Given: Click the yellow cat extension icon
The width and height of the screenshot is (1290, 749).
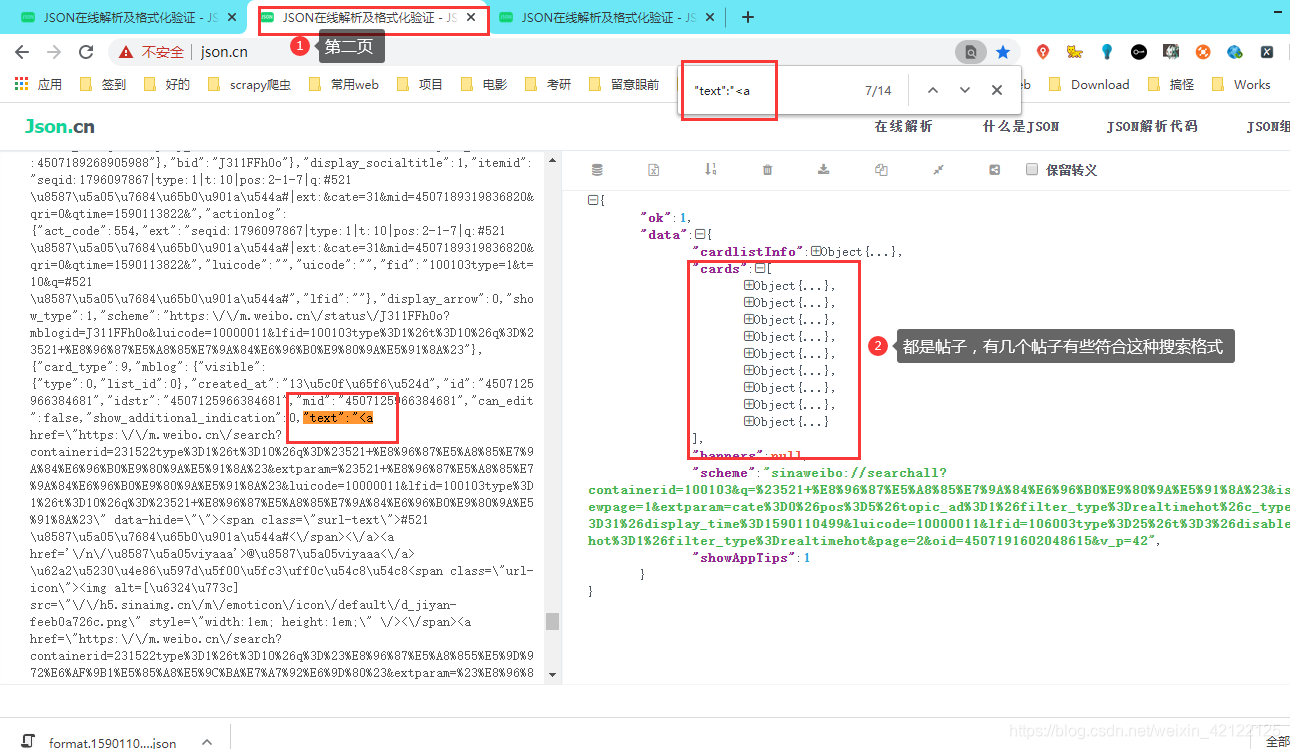Looking at the screenshot, I should pos(1074,52).
